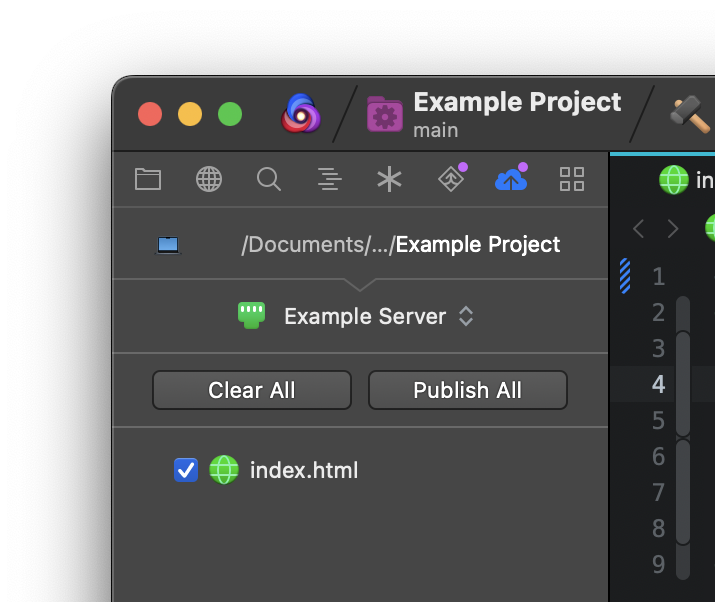Navigate back with the left chevron
Viewport: 715px width, 602px height.
pos(638,228)
